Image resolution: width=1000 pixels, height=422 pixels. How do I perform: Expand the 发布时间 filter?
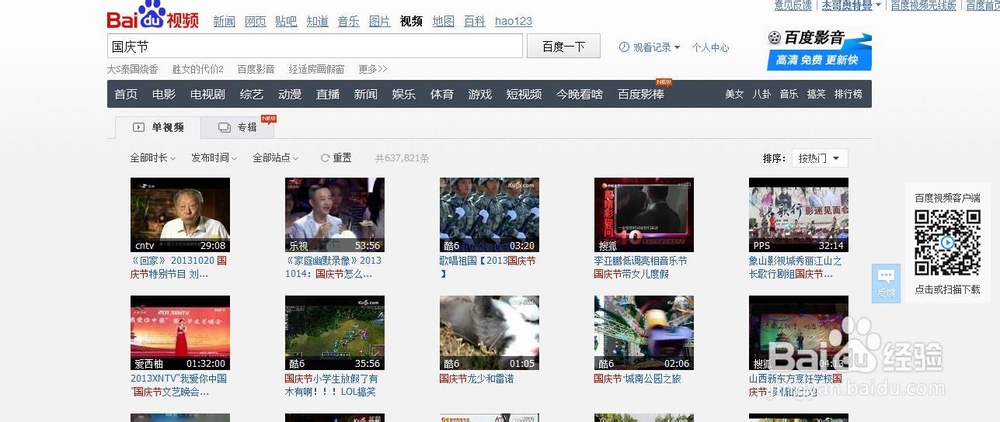214,157
